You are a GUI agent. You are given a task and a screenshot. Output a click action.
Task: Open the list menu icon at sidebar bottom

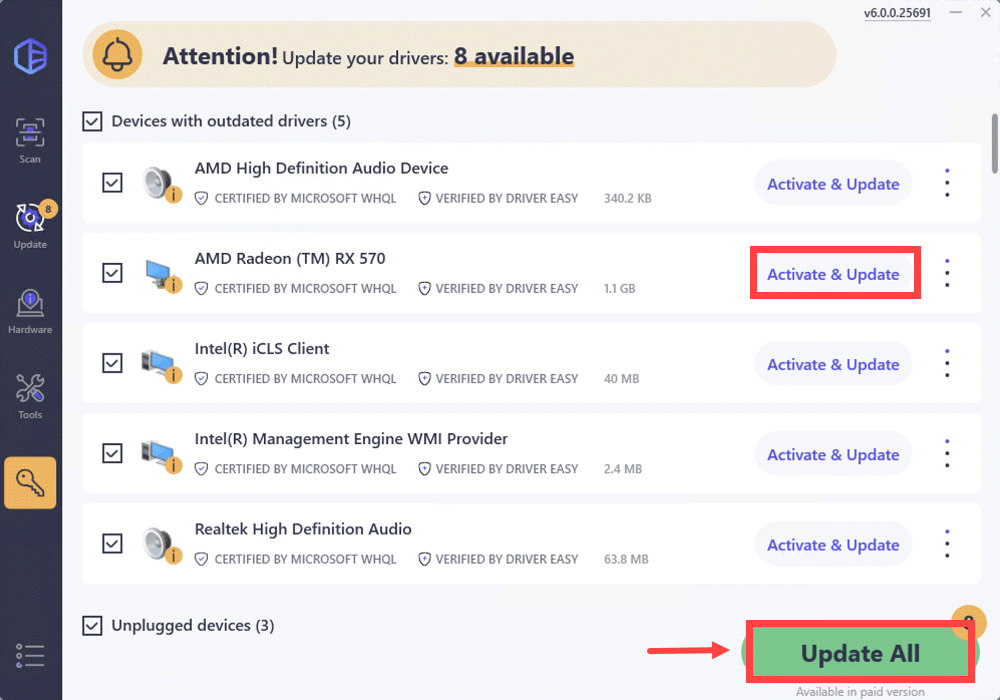[30, 655]
